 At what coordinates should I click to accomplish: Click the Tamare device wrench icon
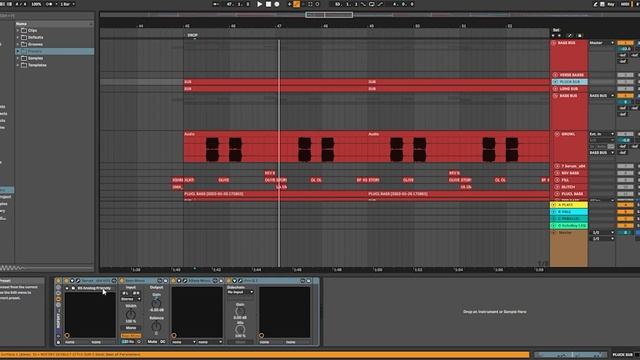point(78,281)
